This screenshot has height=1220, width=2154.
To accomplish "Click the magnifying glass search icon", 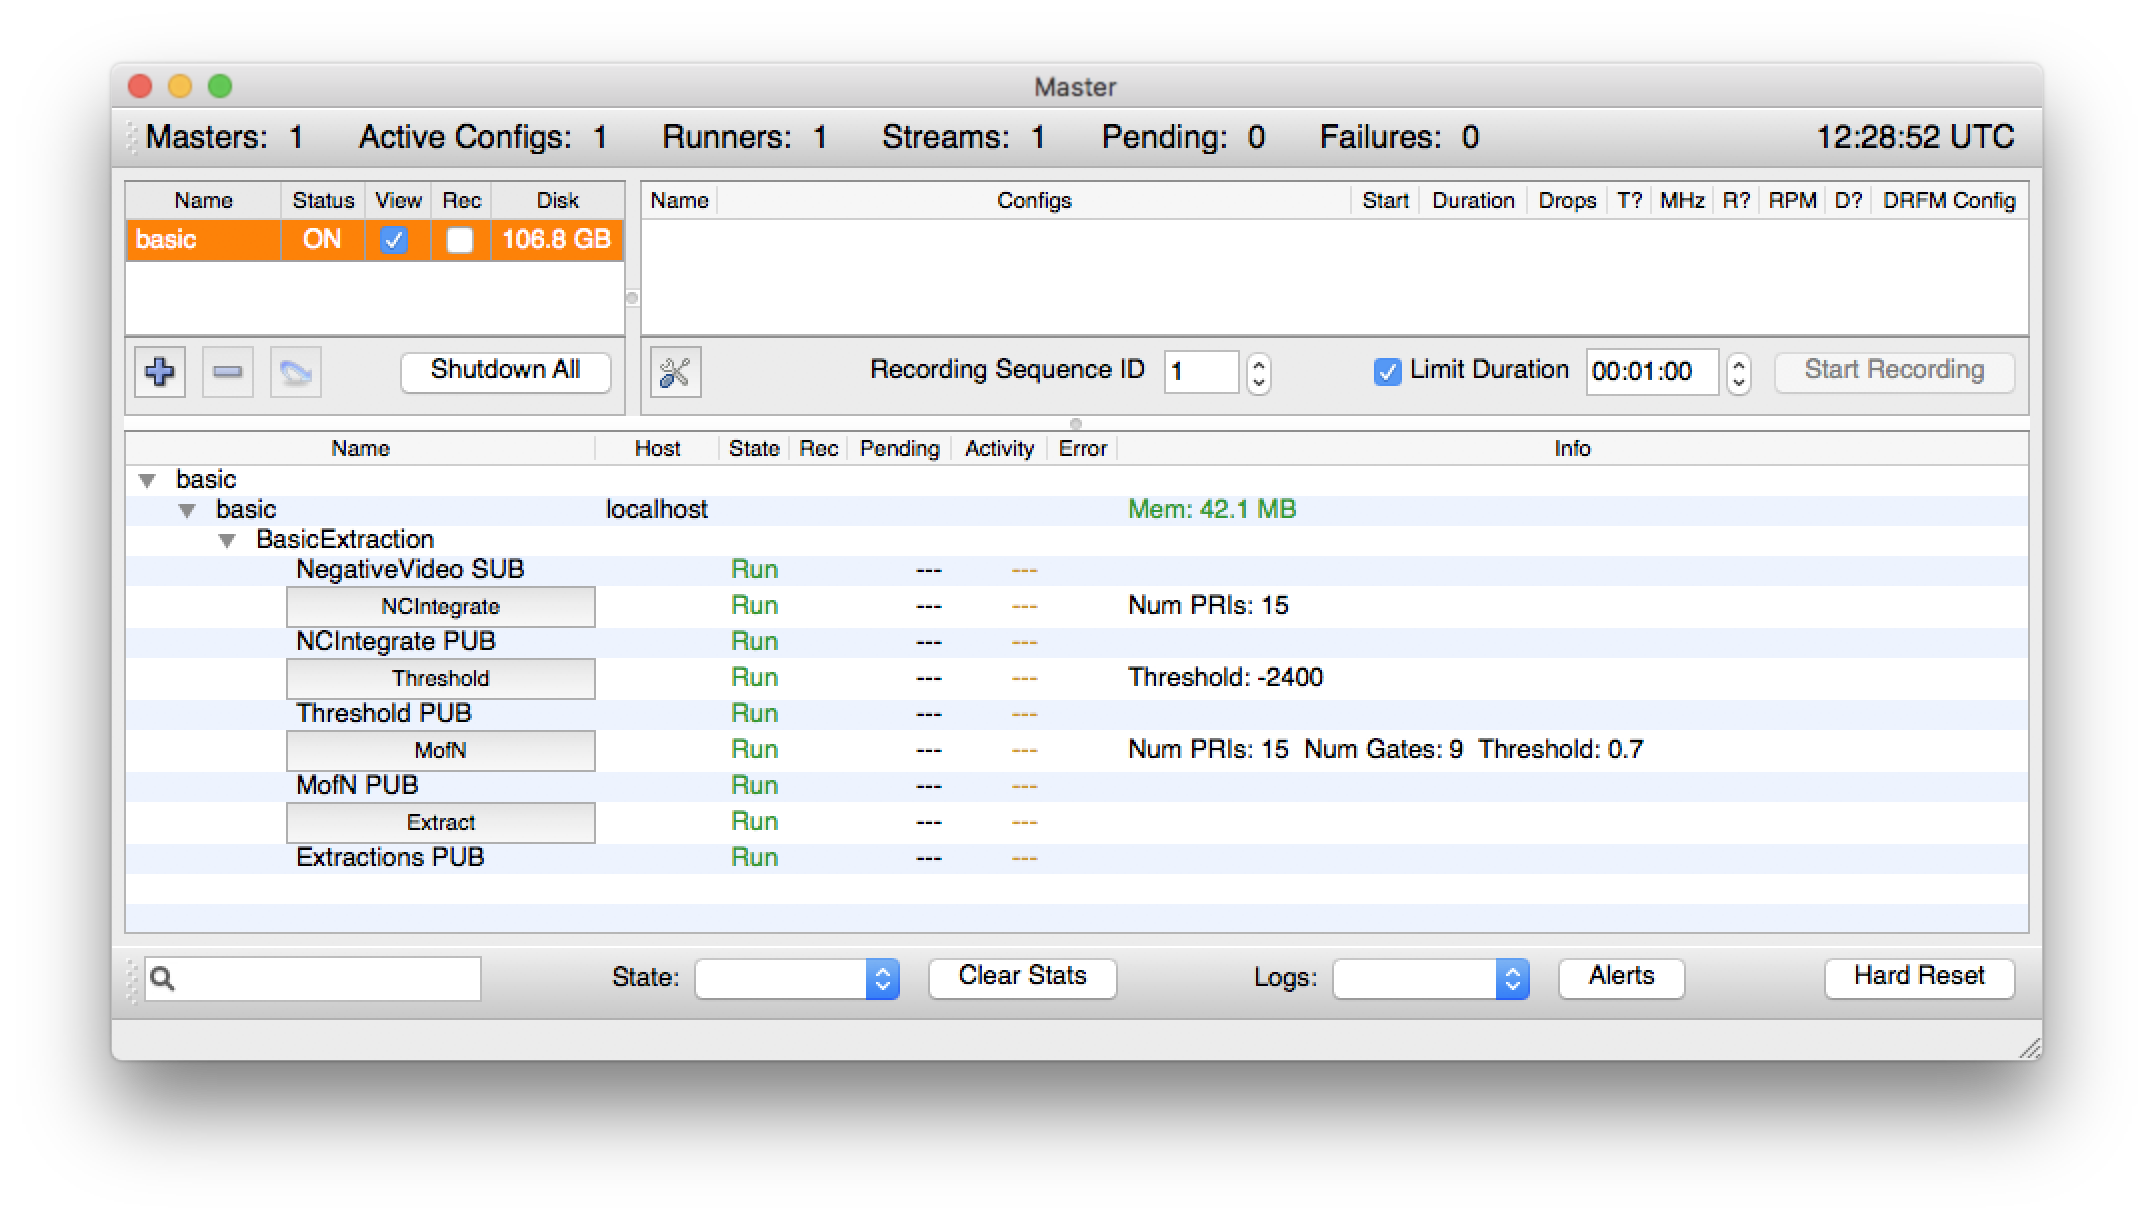I will tap(163, 979).
